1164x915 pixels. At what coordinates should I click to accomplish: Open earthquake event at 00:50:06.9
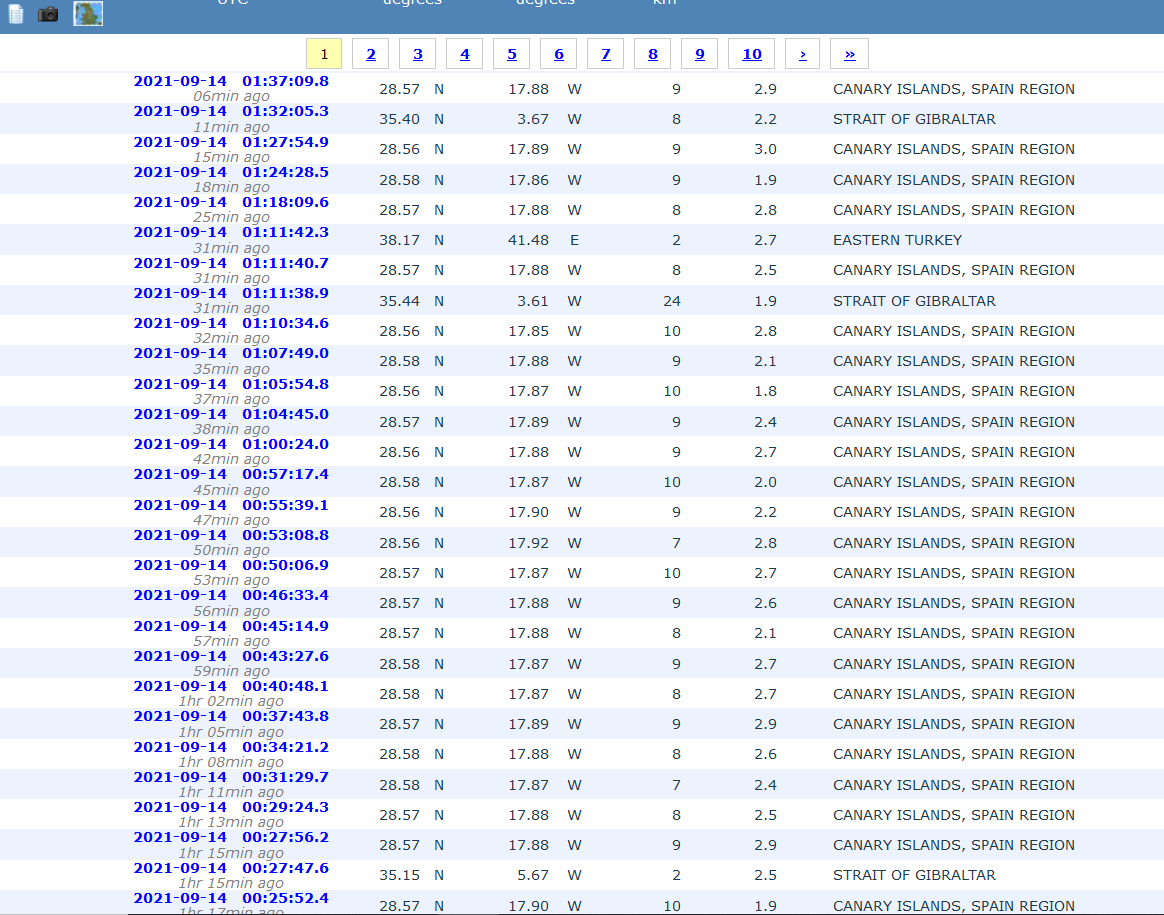[231, 565]
